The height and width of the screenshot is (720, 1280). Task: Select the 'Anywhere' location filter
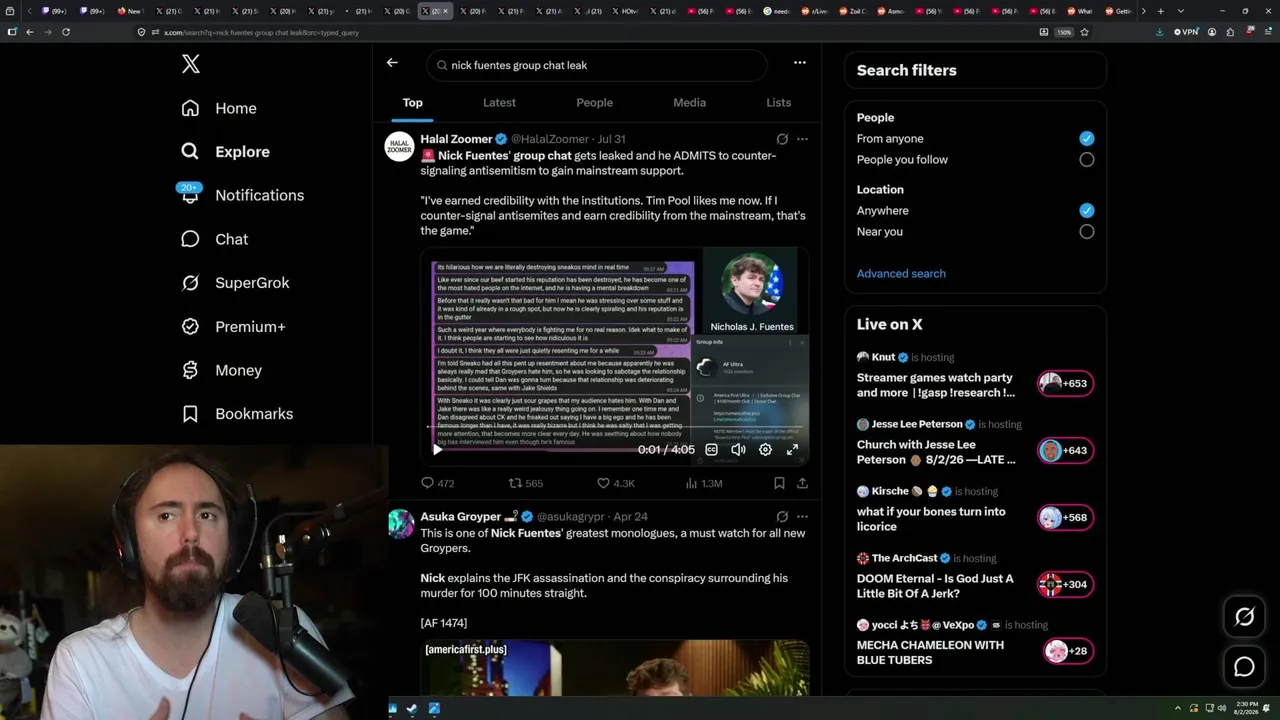point(1087,211)
